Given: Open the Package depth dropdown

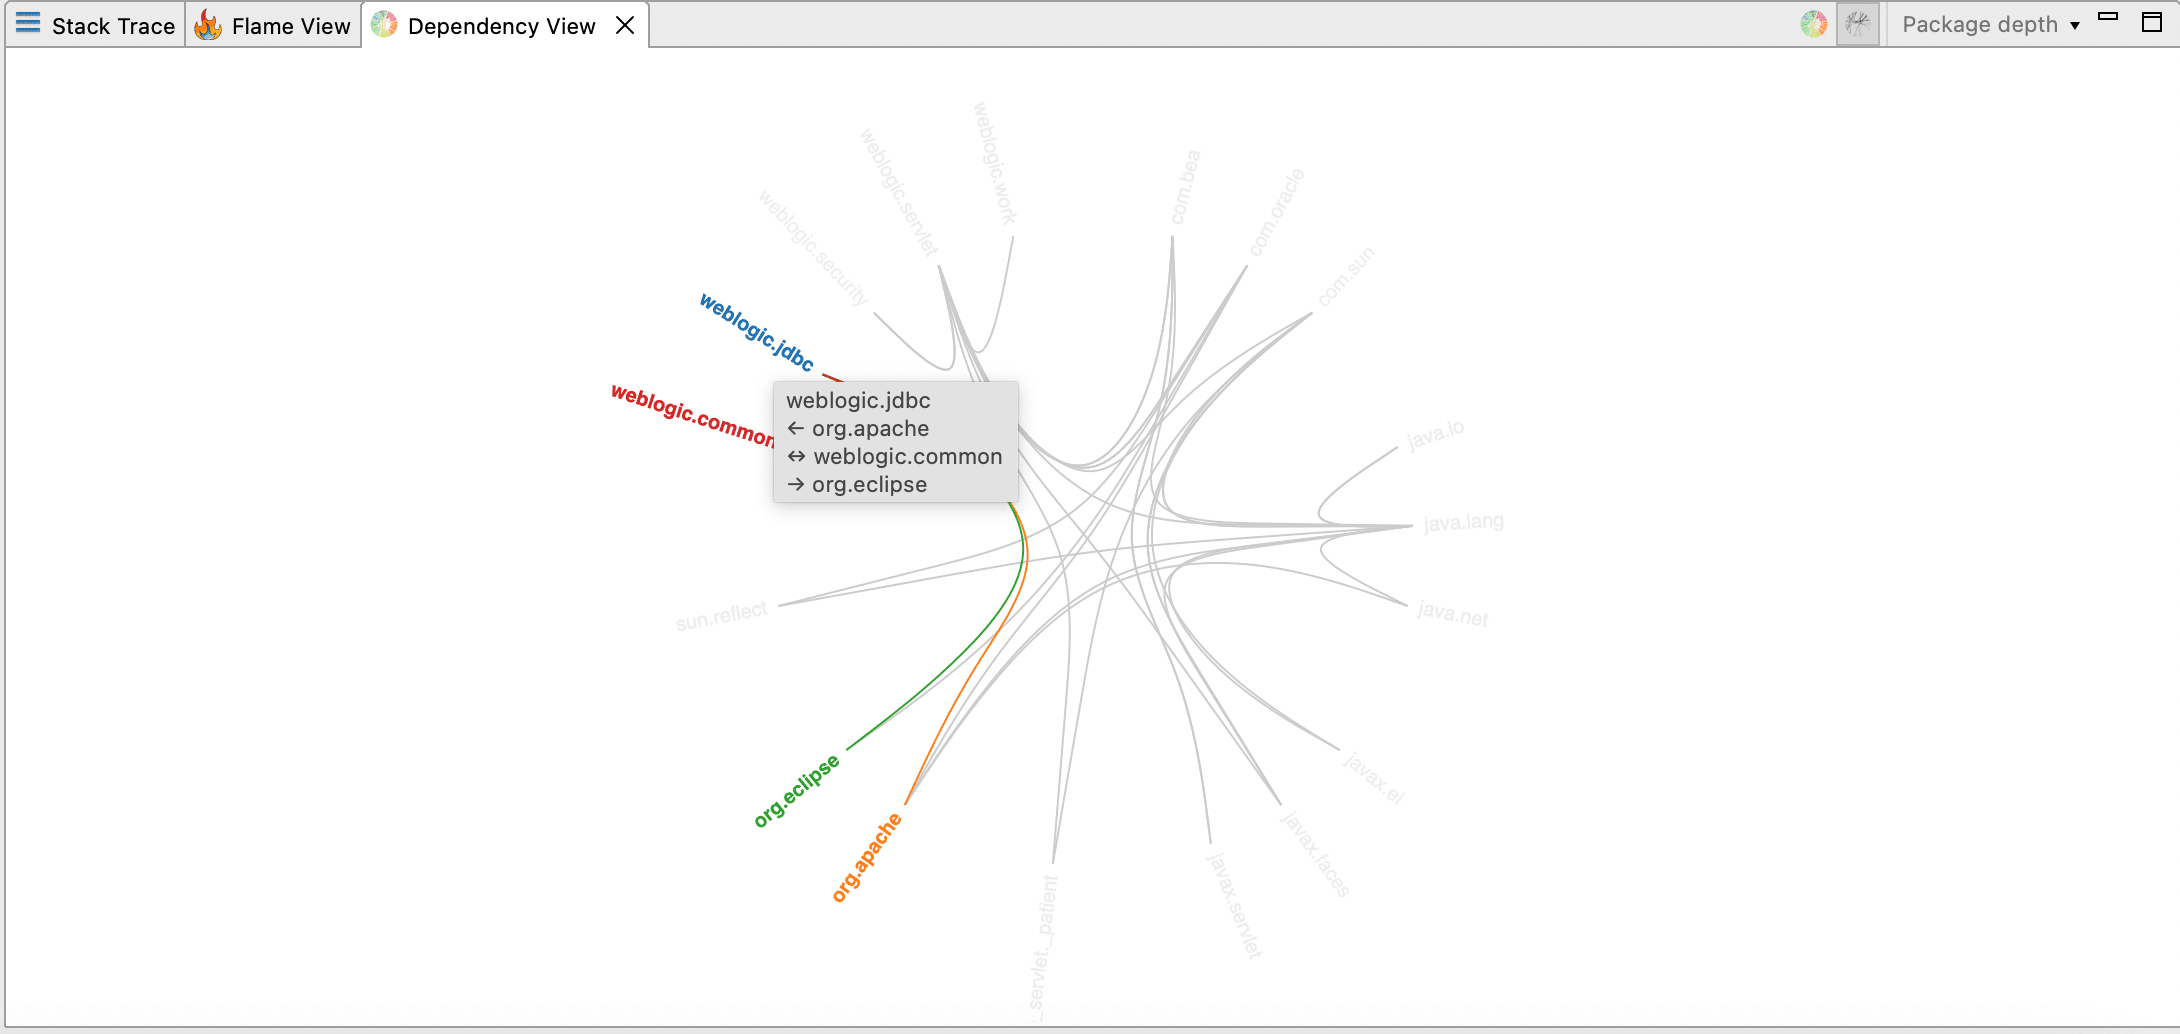Looking at the screenshot, I should (x=1992, y=24).
